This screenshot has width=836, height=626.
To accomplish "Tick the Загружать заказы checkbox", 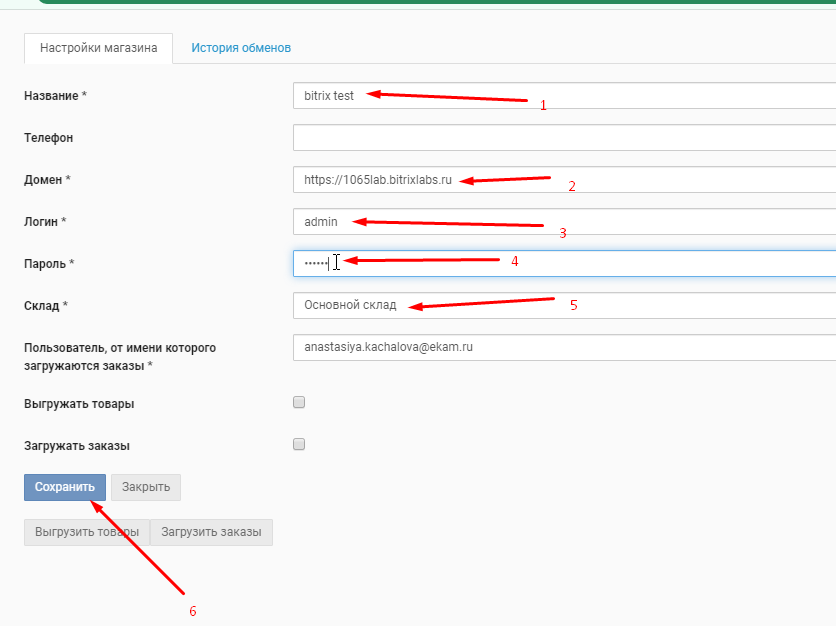I will tap(299, 444).
